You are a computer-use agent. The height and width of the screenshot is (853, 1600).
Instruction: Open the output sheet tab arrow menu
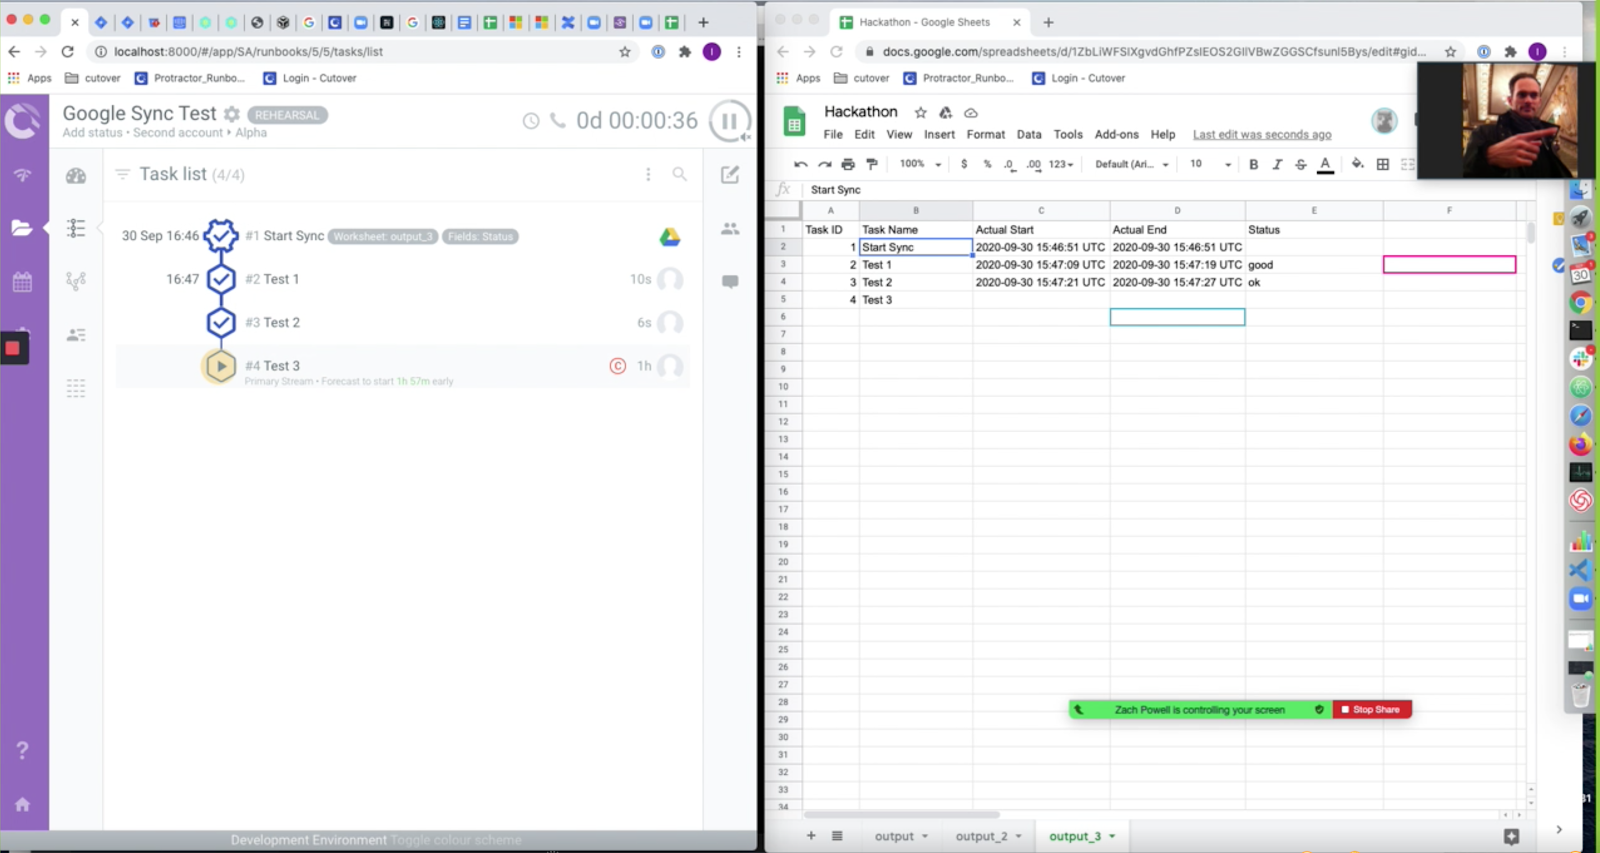point(925,836)
